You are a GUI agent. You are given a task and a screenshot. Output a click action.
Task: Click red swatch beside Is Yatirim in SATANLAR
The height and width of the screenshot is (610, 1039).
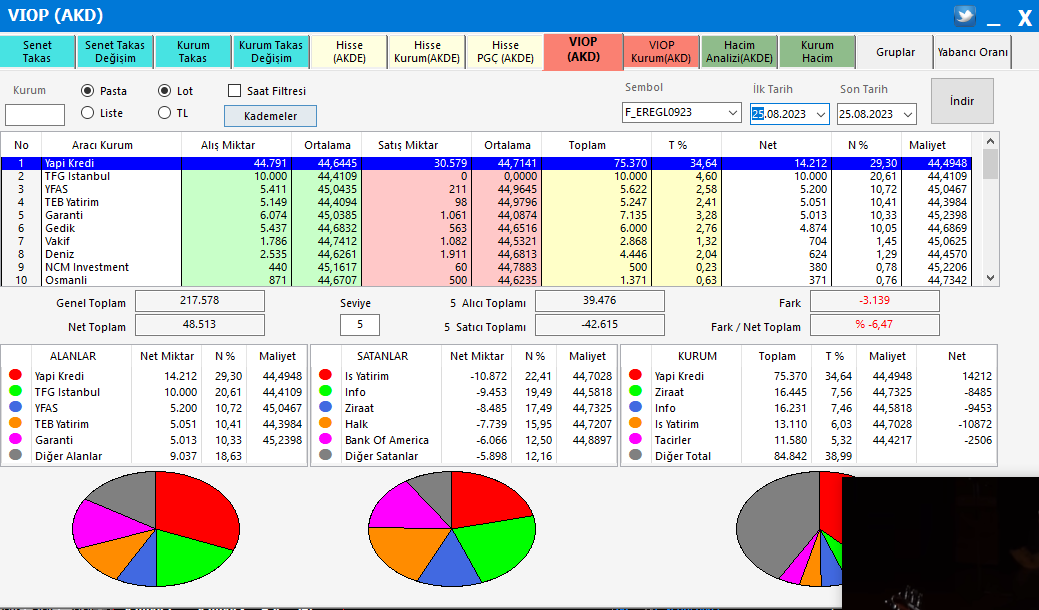[x=325, y=375]
